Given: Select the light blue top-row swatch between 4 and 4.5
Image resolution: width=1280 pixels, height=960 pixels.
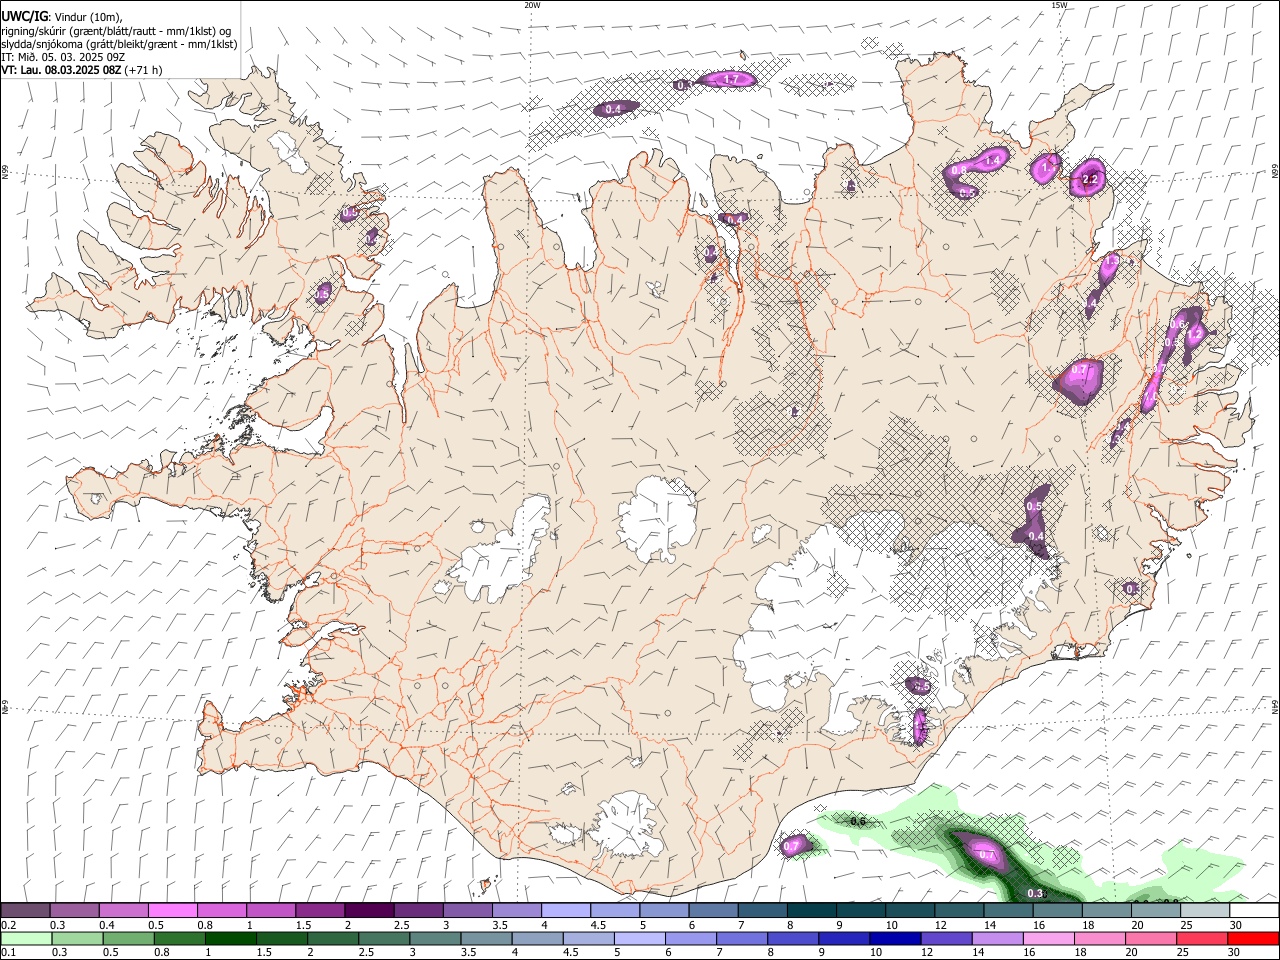Looking at the screenshot, I should [566, 910].
